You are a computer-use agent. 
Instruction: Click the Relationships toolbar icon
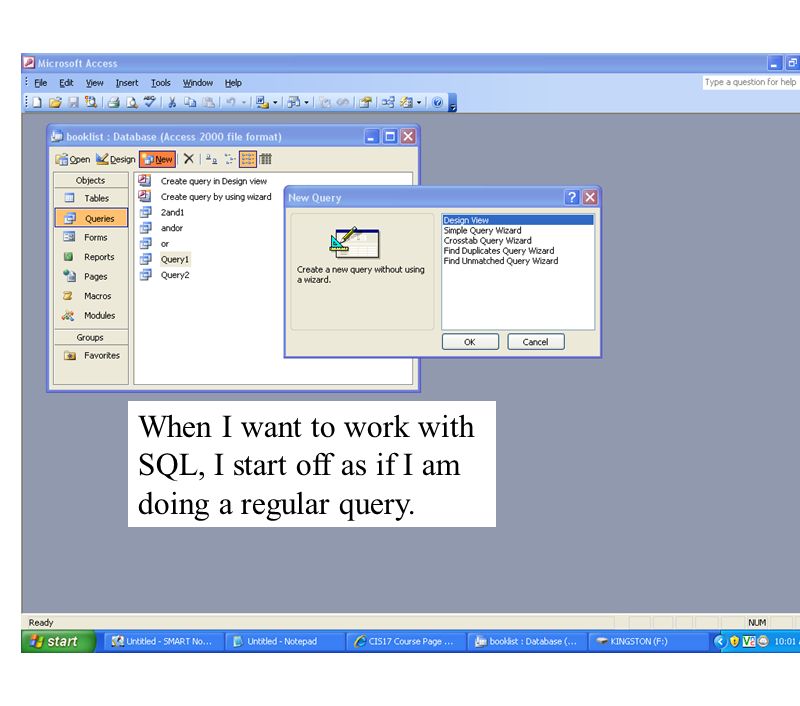388,103
